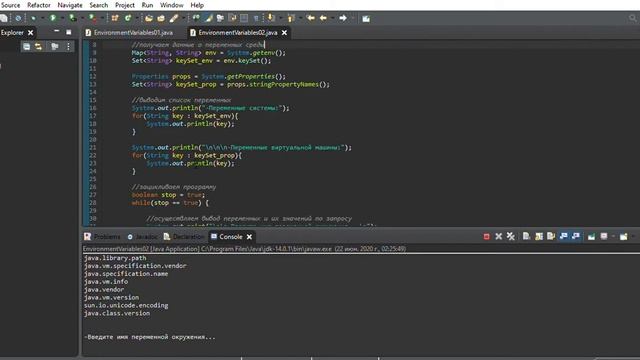640x360 pixels.
Task: Open the Explorer filter icon
Action: point(55,47)
